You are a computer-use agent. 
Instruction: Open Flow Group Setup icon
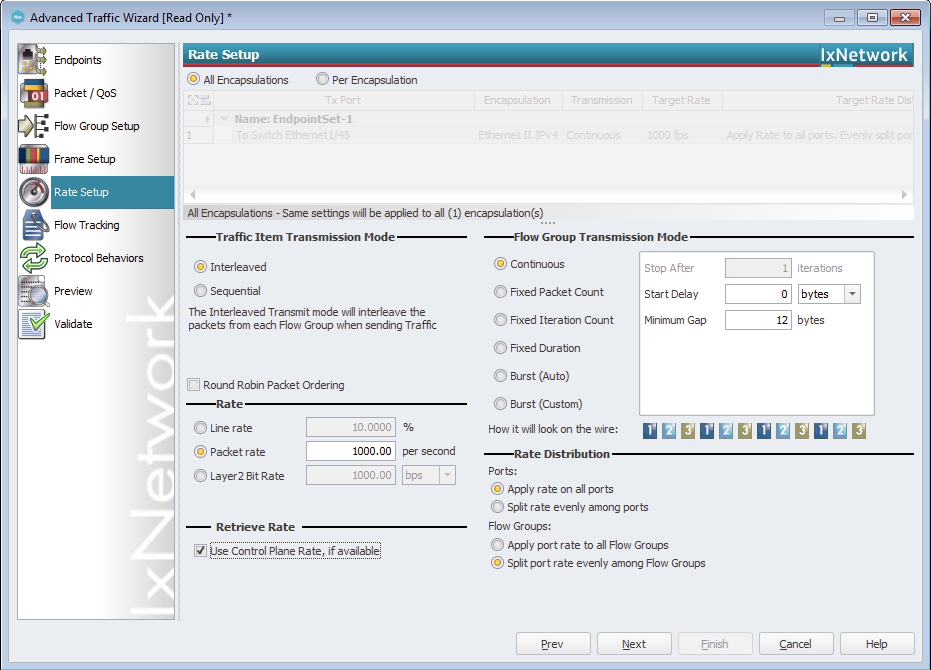point(34,126)
